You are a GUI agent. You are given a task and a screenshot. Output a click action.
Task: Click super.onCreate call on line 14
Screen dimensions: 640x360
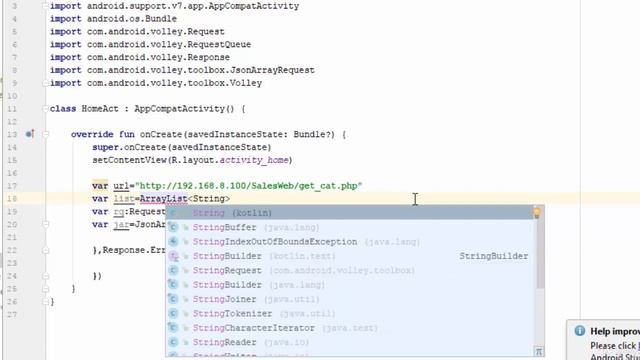click(x=182, y=147)
